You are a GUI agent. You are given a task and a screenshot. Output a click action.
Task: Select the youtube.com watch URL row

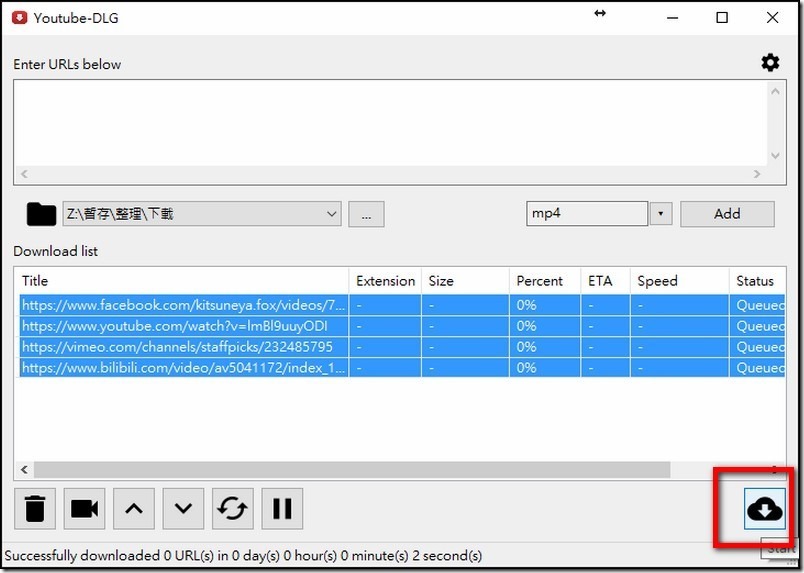(402, 326)
